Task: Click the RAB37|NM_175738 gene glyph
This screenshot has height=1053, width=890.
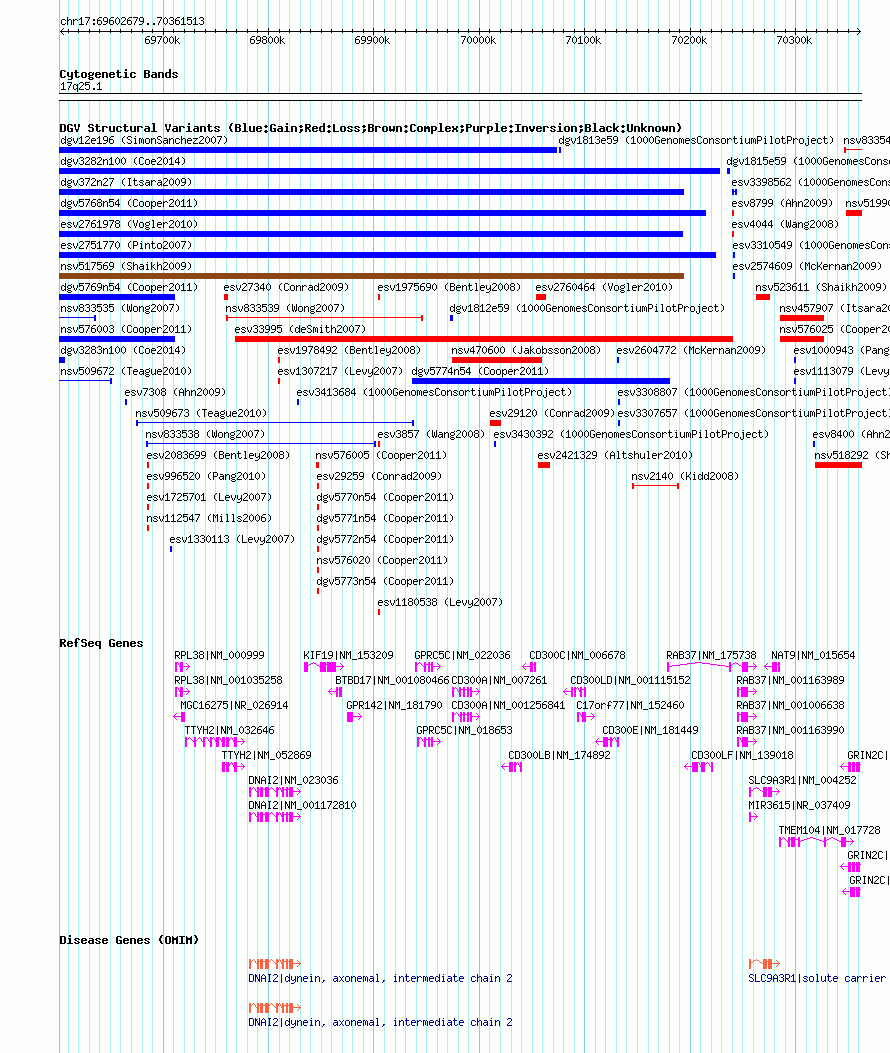Action: [712, 666]
